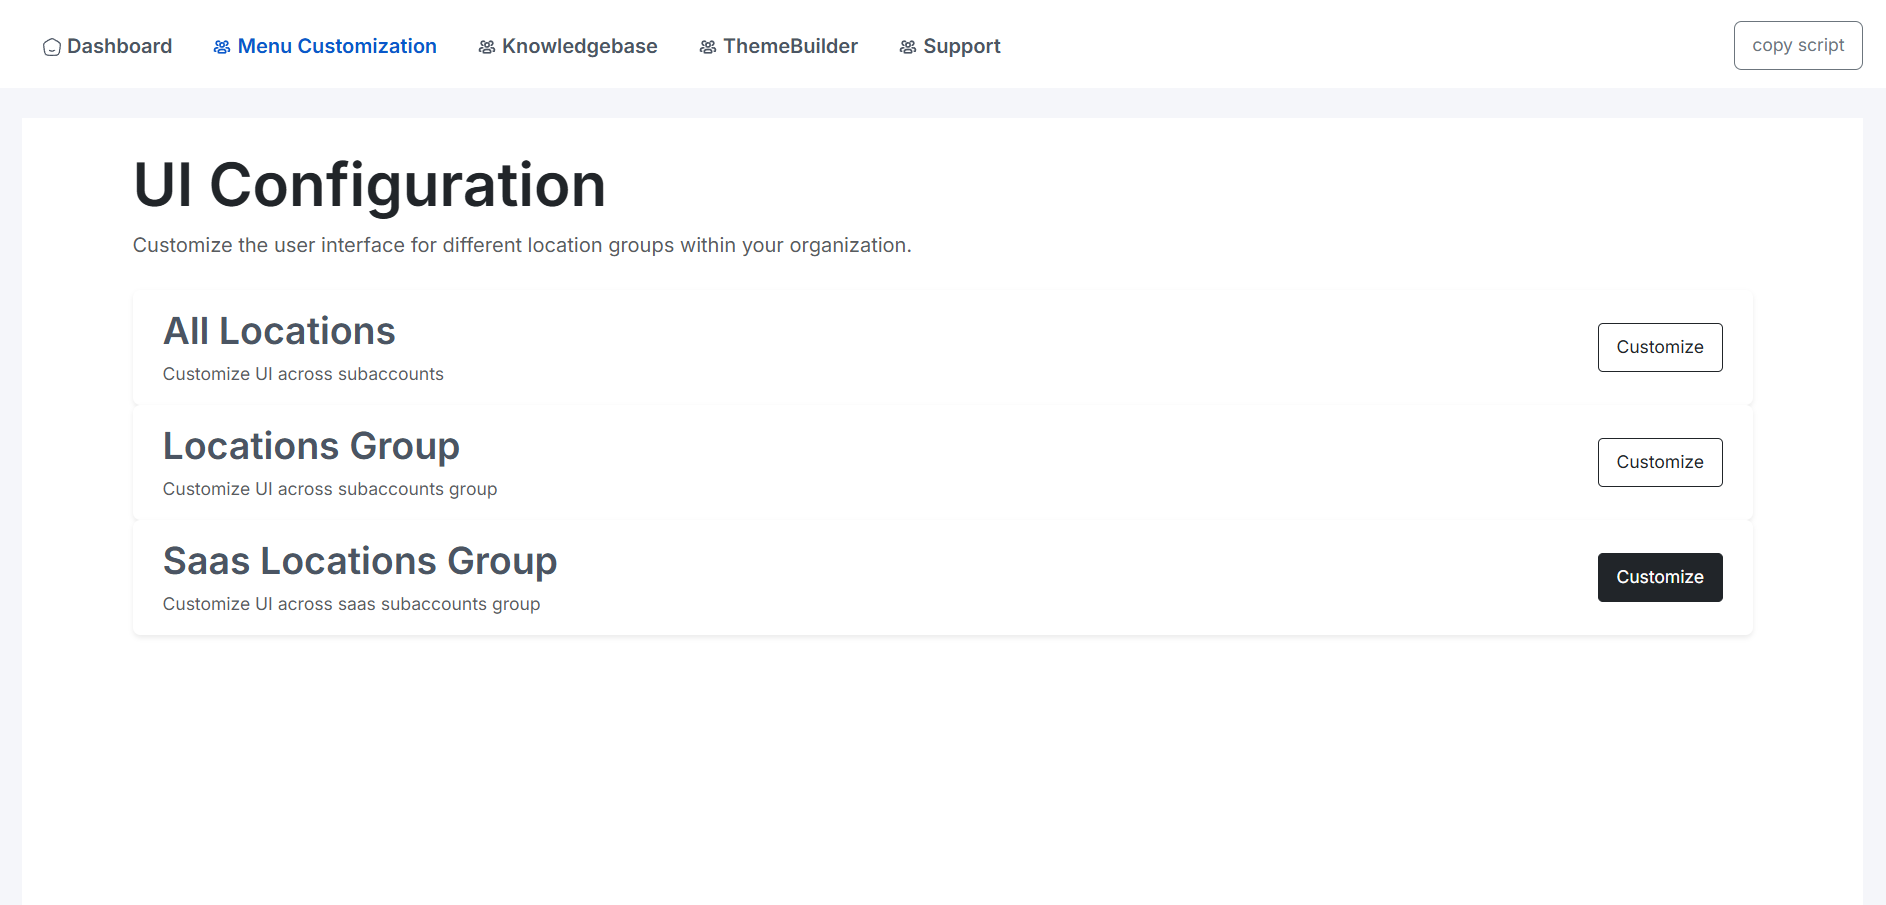This screenshot has width=1886, height=905.
Task: Select the Locations Group heading
Action: (x=311, y=446)
